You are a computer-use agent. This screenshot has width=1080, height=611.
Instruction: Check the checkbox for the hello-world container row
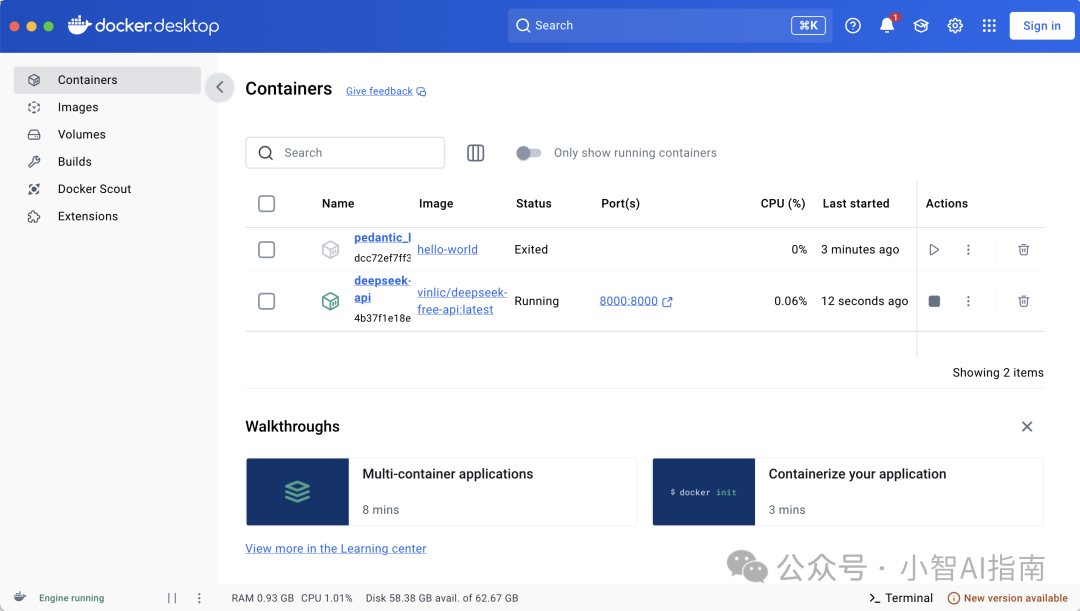point(266,249)
